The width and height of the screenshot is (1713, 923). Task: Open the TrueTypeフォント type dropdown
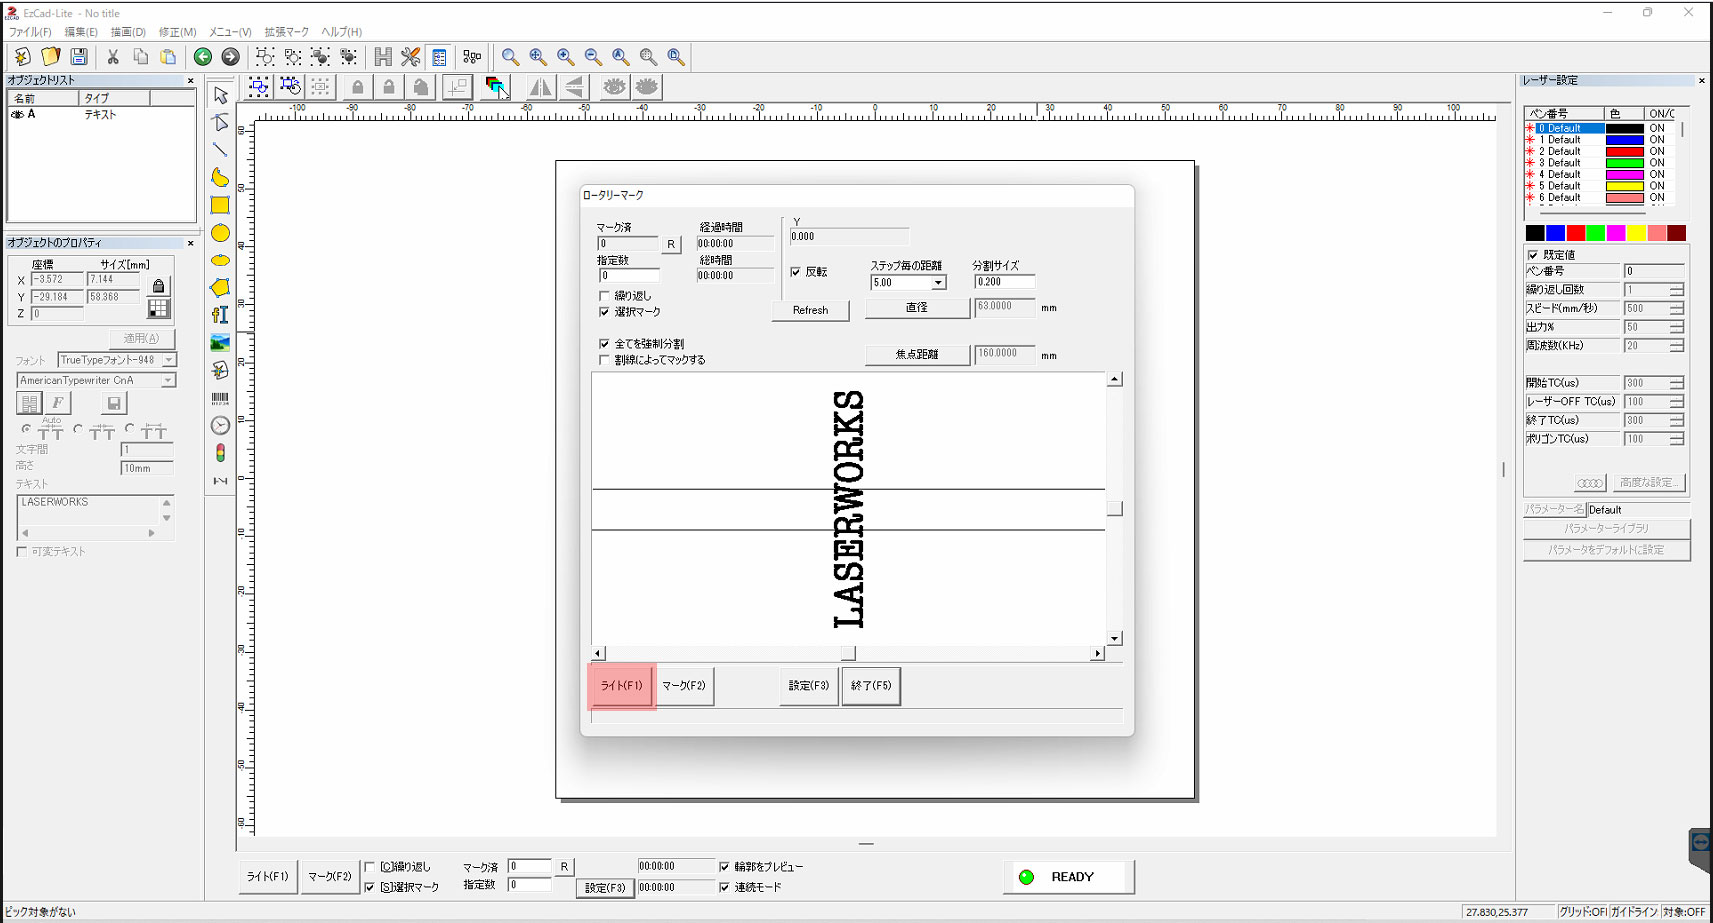(169, 360)
